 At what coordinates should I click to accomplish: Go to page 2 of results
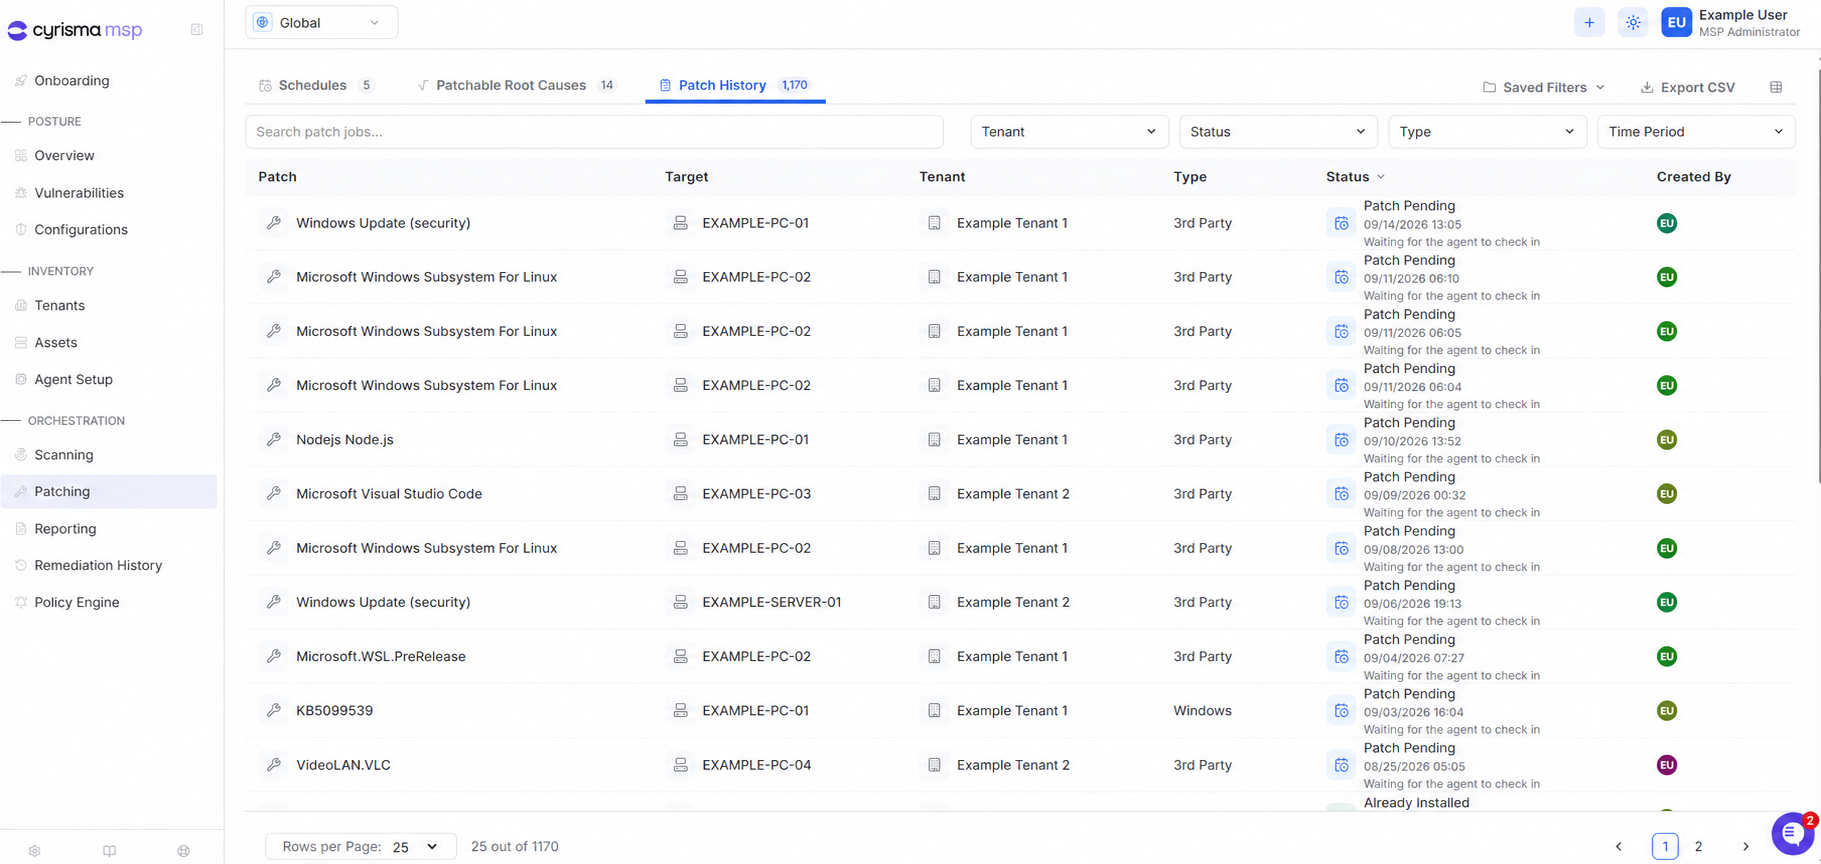pyautogui.click(x=1698, y=847)
